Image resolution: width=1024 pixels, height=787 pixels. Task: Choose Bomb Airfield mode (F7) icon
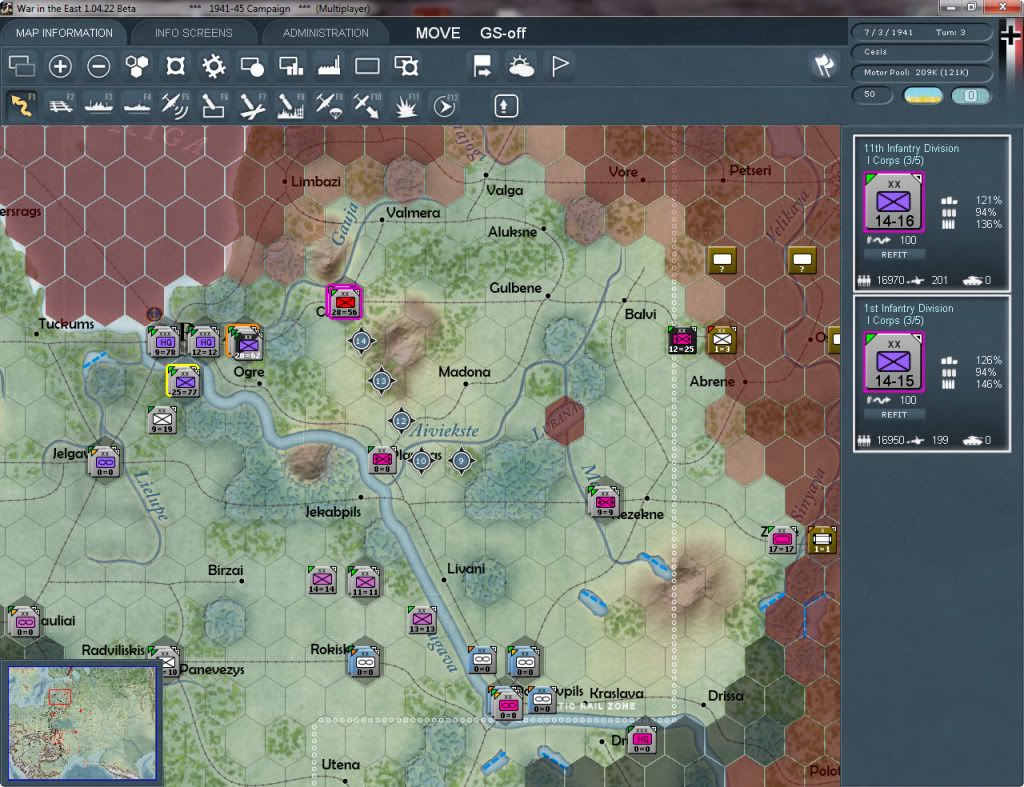[252, 105]
